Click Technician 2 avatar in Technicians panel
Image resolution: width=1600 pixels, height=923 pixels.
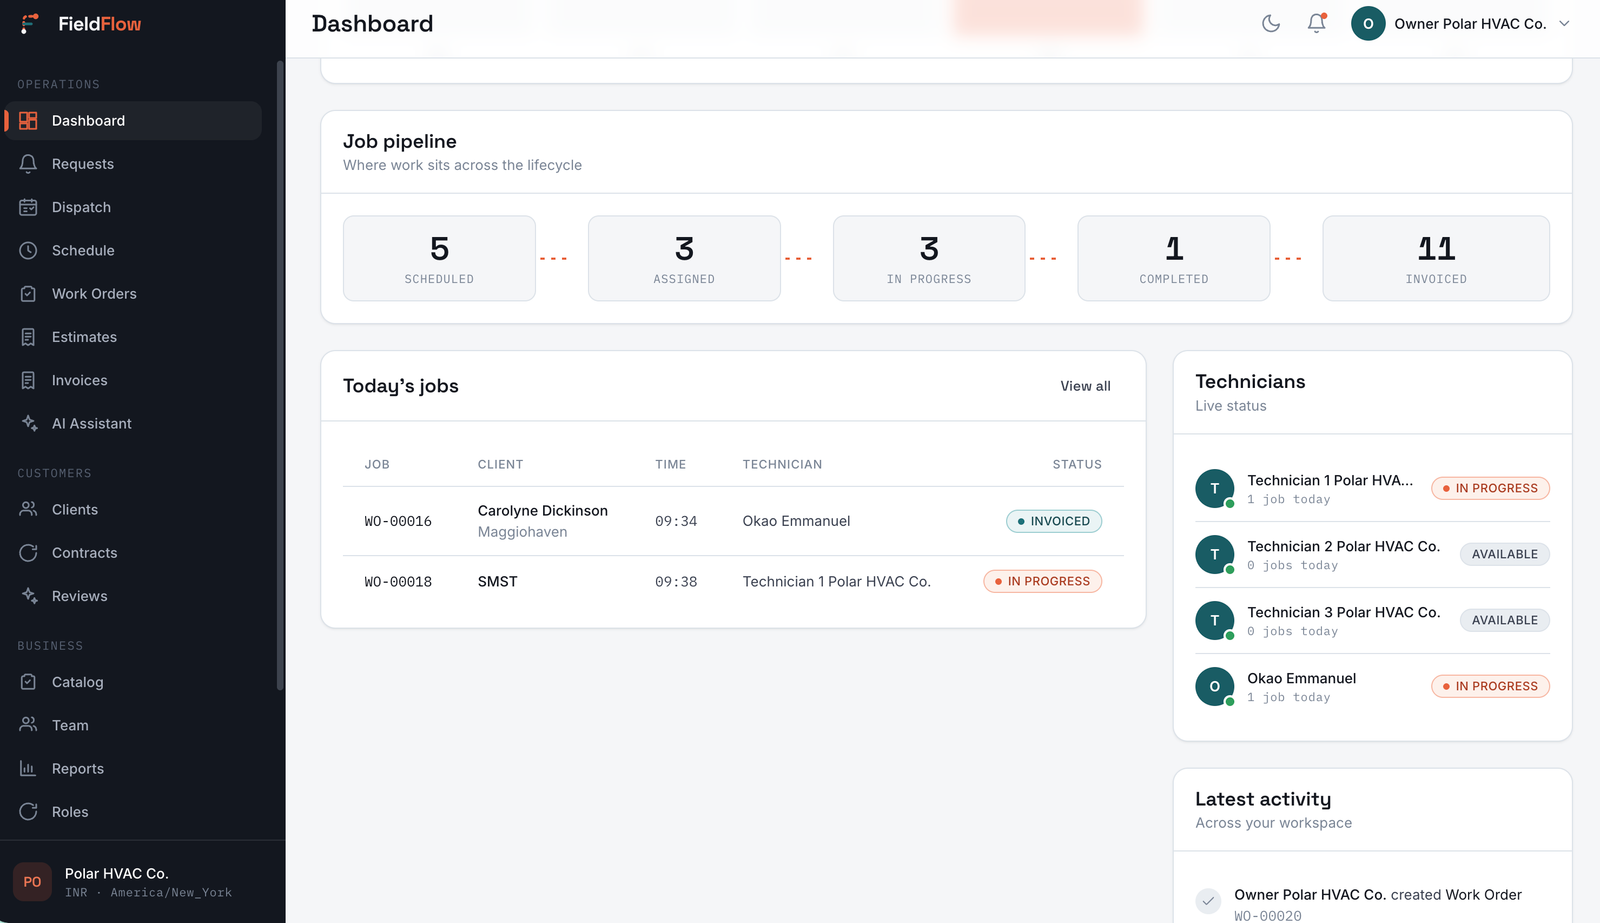pos(1215,555)
